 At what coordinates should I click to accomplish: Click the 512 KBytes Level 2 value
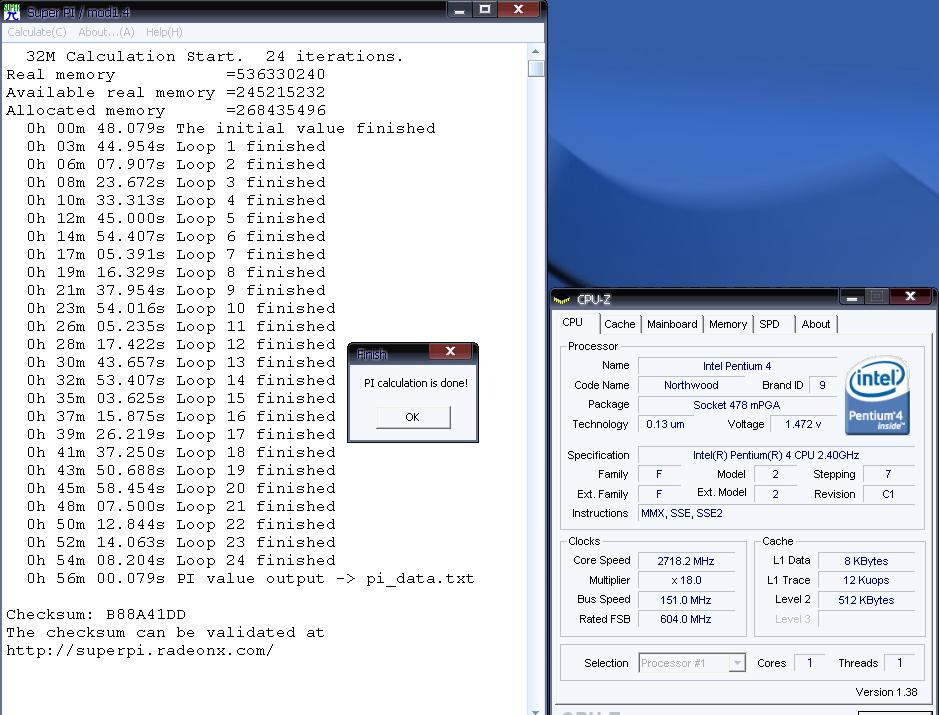pyautogui.click(x=866, y=600)
